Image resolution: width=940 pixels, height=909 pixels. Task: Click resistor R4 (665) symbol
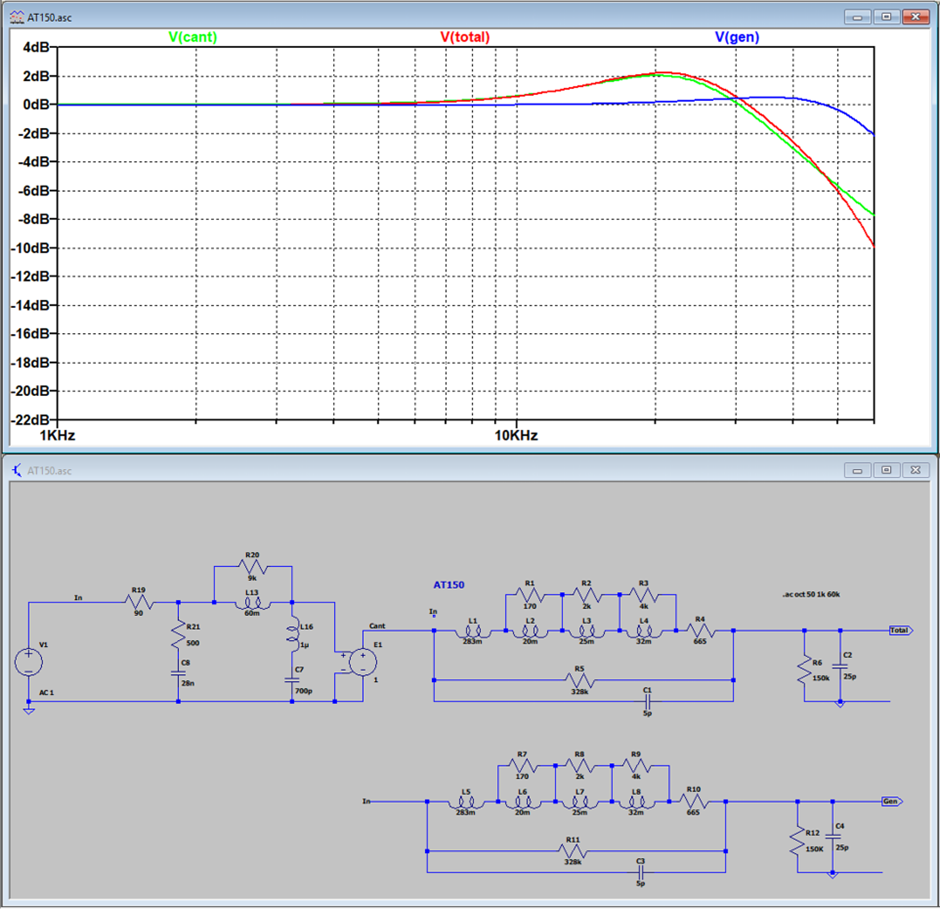pos(700,631)
